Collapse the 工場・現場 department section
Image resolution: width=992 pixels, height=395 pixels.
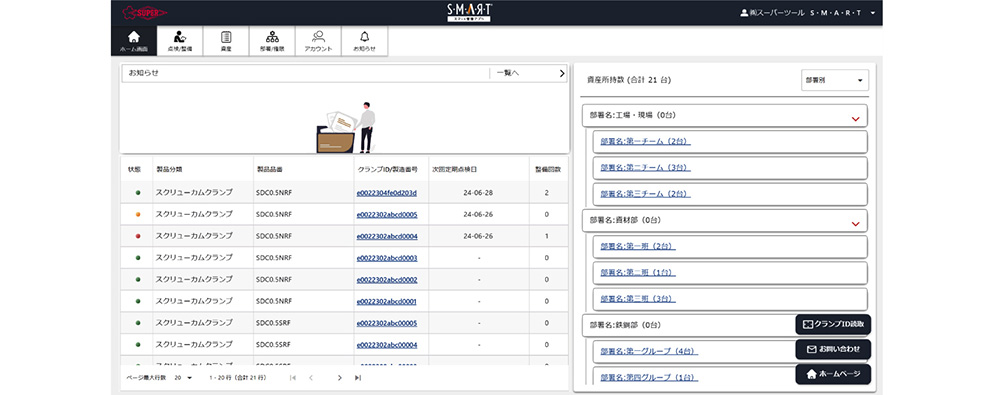855,118
